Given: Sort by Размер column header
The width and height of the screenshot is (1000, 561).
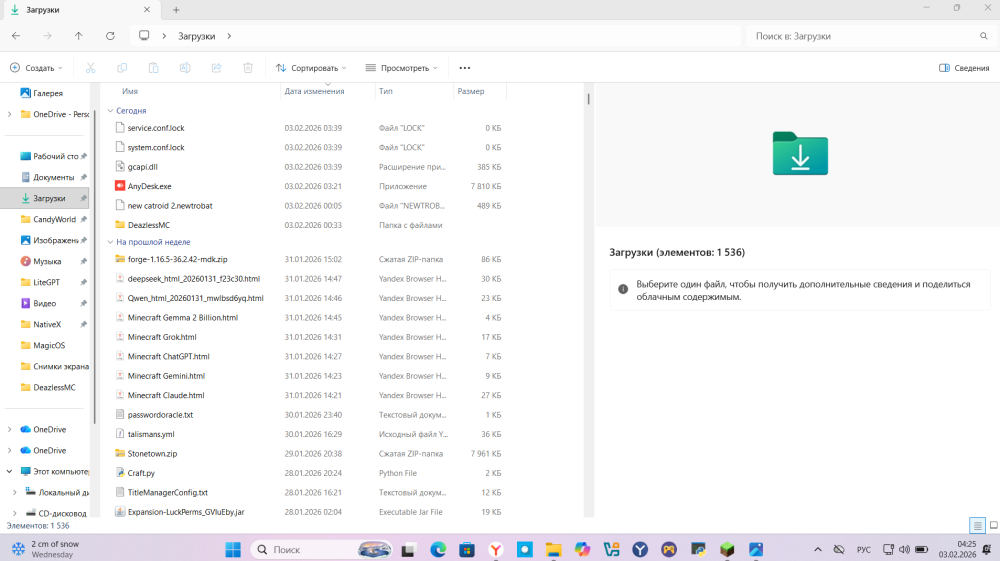Looking at the screenshot, I should click(x=471, y=91).
